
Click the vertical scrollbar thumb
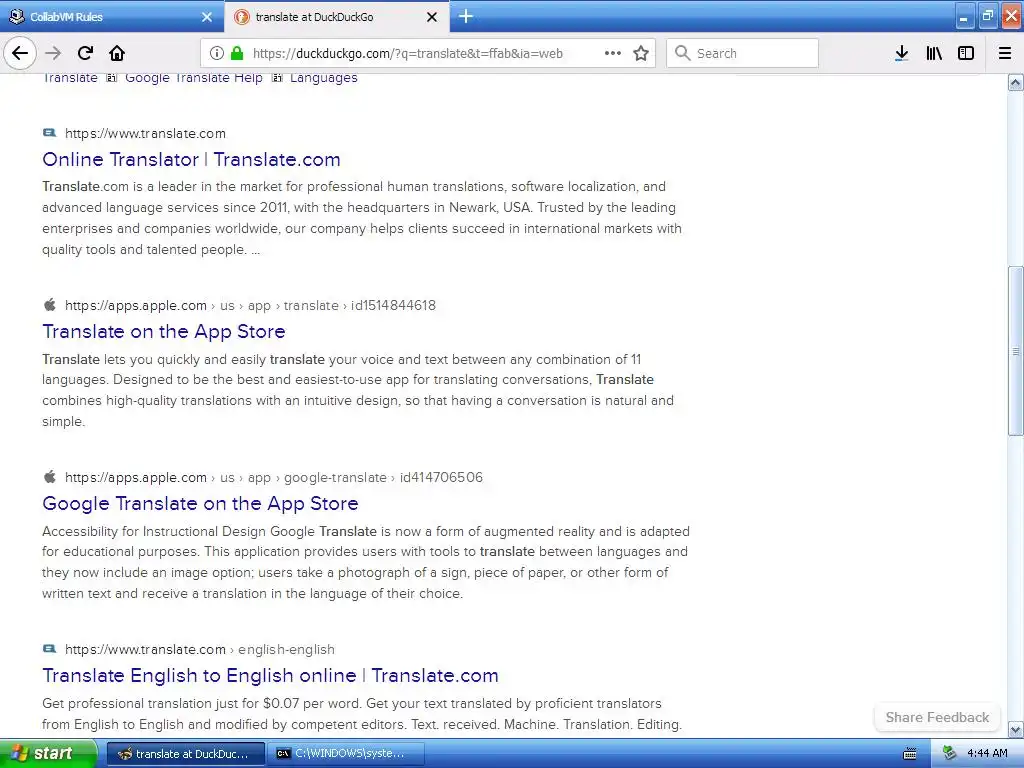click(1016, 351)
